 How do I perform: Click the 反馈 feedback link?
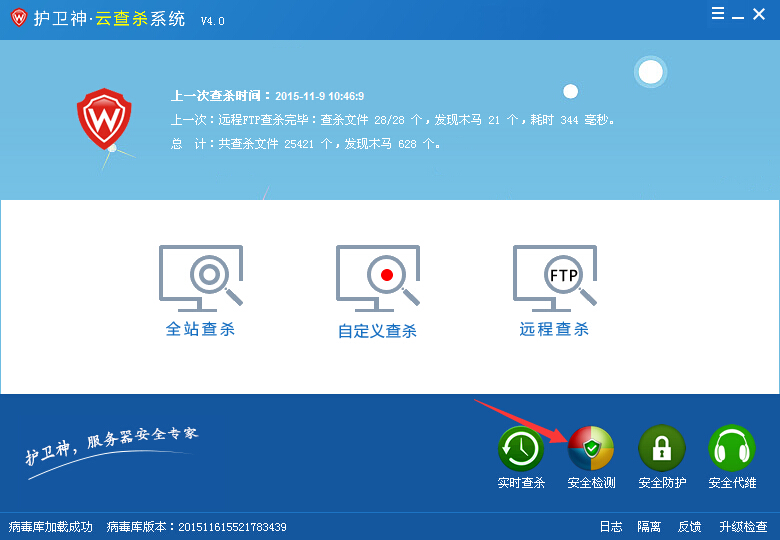click(x=689, y=527)
